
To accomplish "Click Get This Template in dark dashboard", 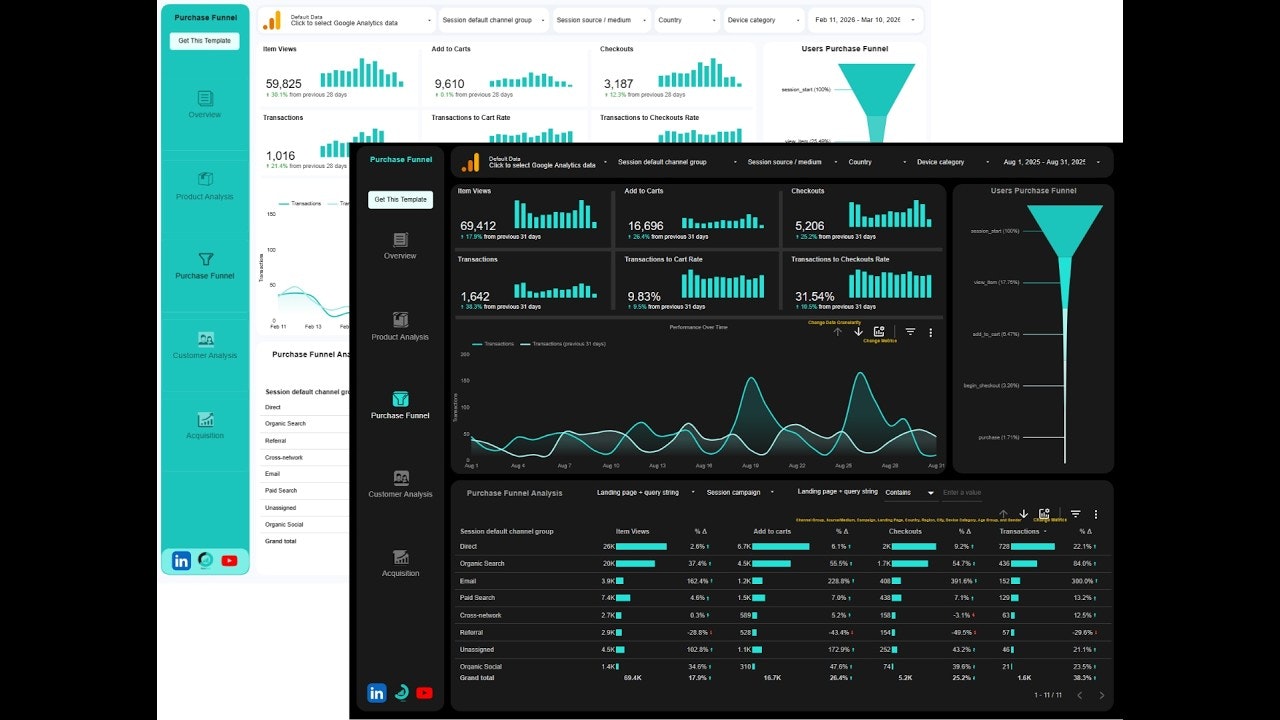I will point(400,199).
